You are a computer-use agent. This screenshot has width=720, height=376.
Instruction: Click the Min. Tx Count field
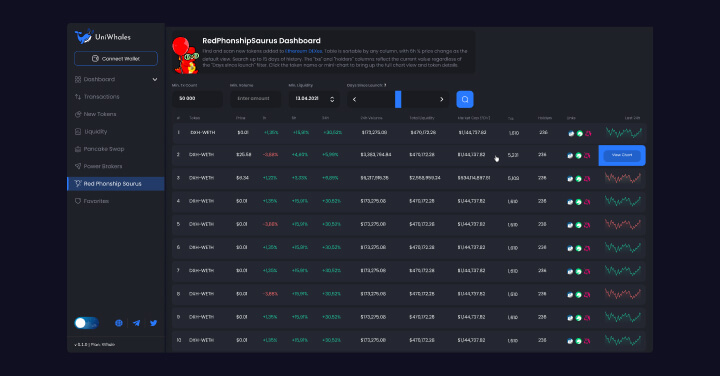coord(197,99)
